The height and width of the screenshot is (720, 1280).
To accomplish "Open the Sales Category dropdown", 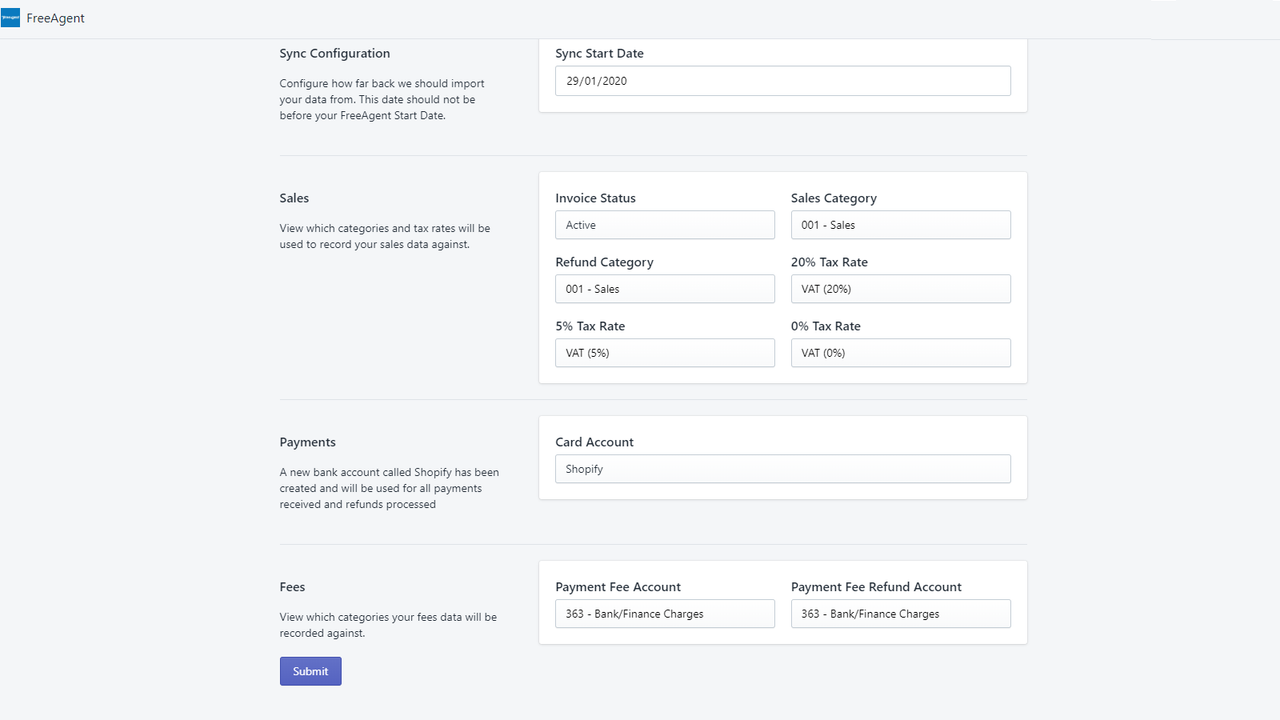I will pos(900,224).
